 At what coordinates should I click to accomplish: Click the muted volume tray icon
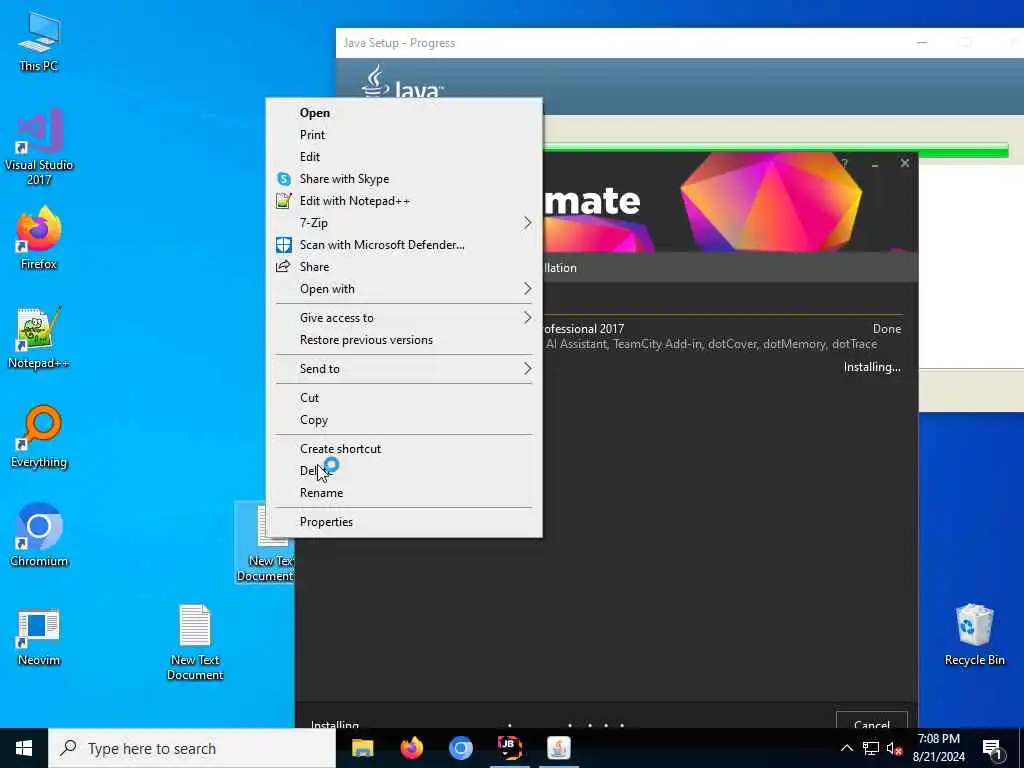tap(894, 748)
